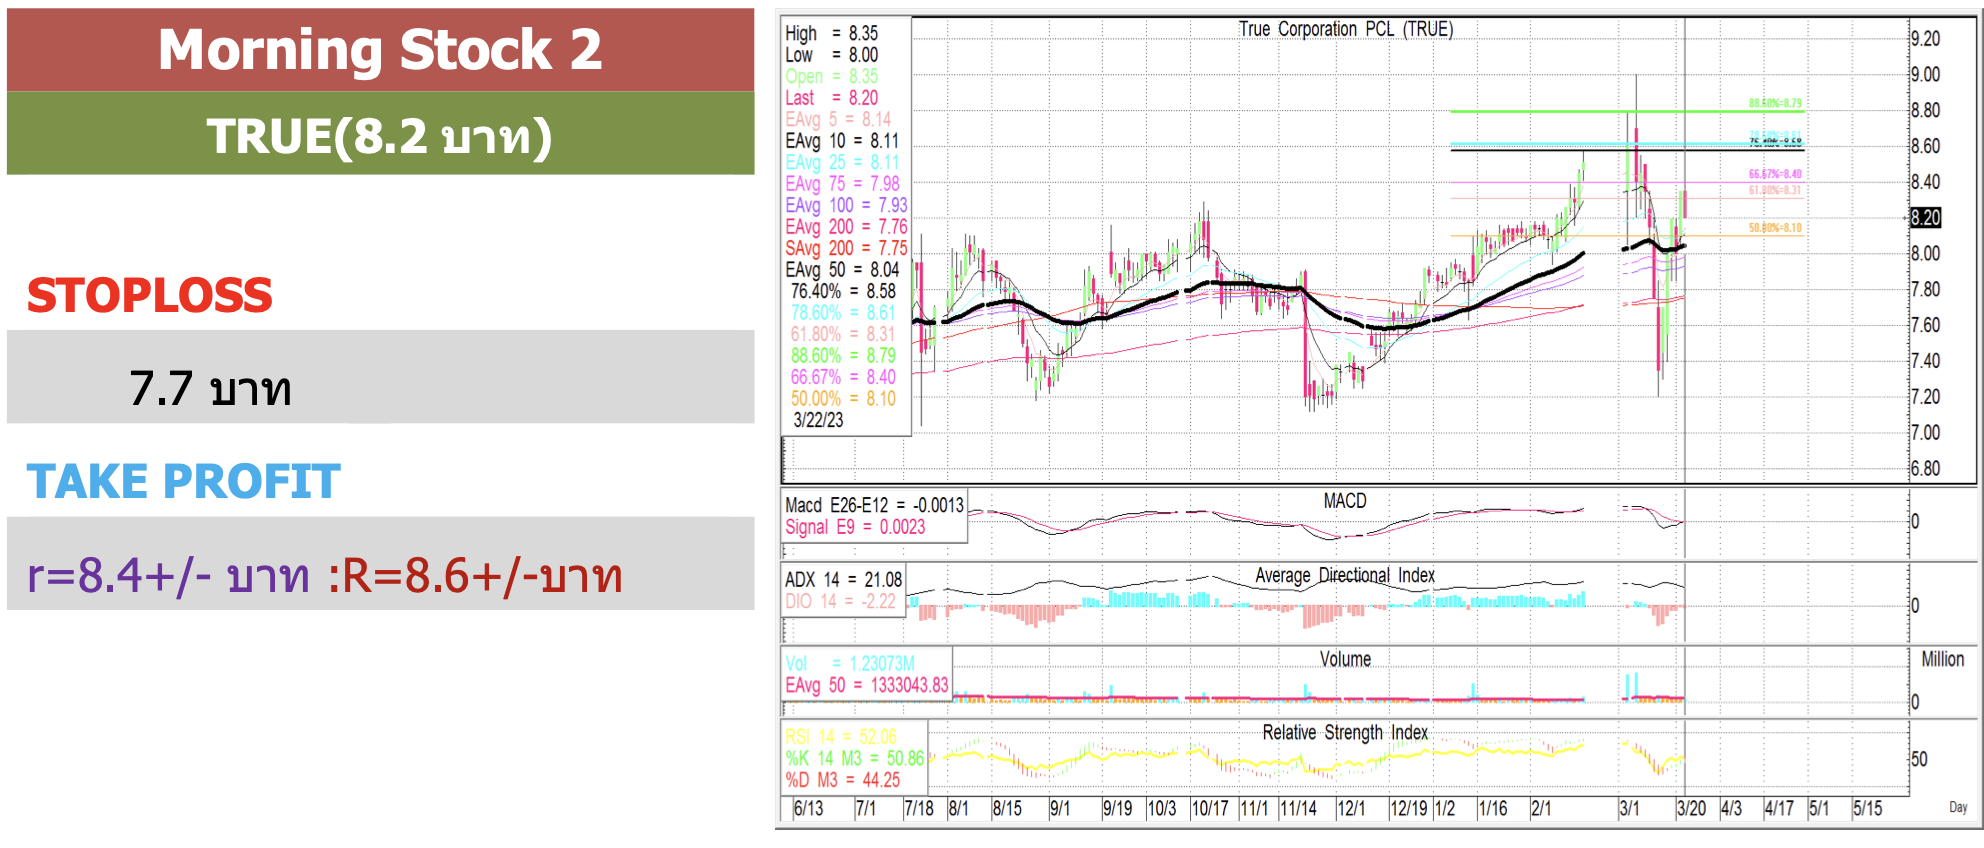
Task: Click the STOPLOSS label
Action: 149,296
